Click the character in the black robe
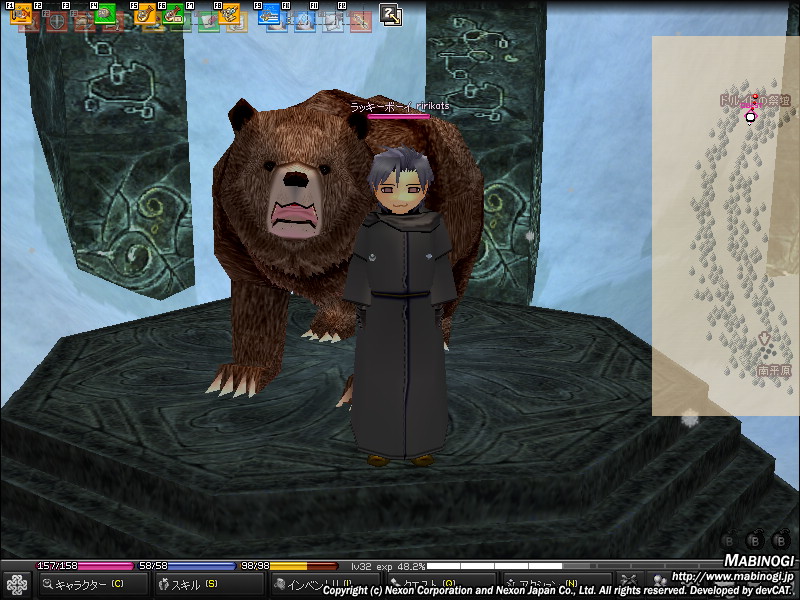 399,306
